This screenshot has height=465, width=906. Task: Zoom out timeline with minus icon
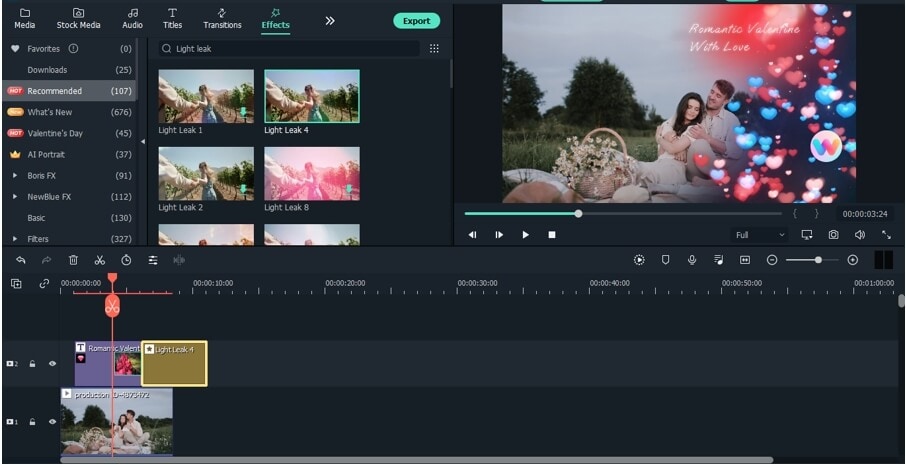click(x=772, y=260)
